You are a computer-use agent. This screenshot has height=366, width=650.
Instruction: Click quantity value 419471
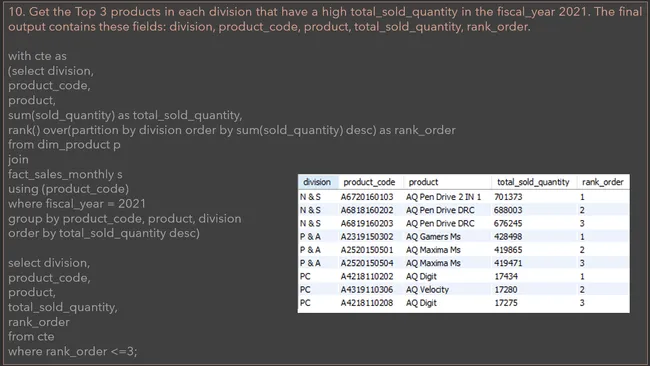(x=508, y=263)
